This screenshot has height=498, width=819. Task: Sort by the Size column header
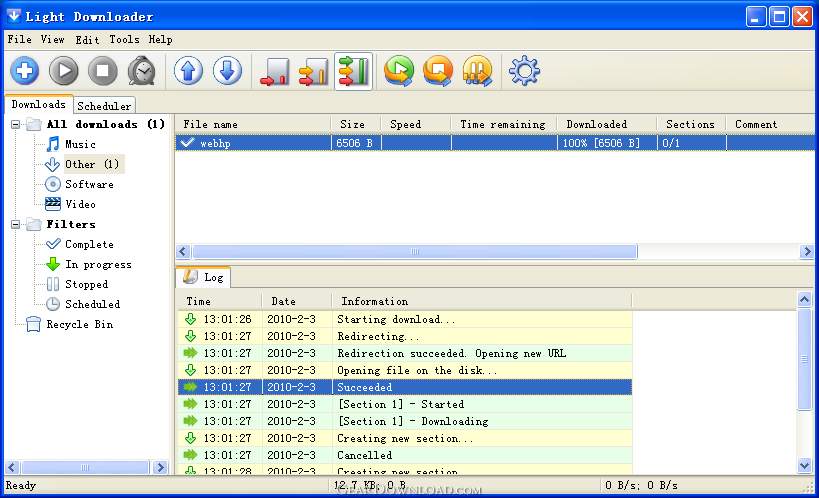click(356, 124)
